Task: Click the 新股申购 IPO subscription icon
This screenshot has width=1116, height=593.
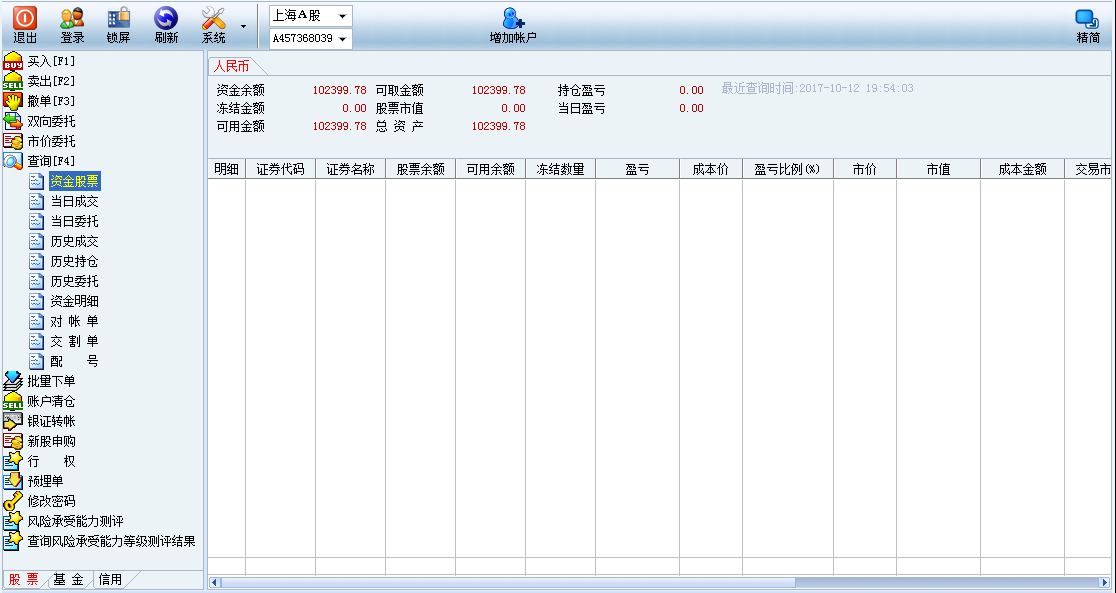Action: coord(13,441)
